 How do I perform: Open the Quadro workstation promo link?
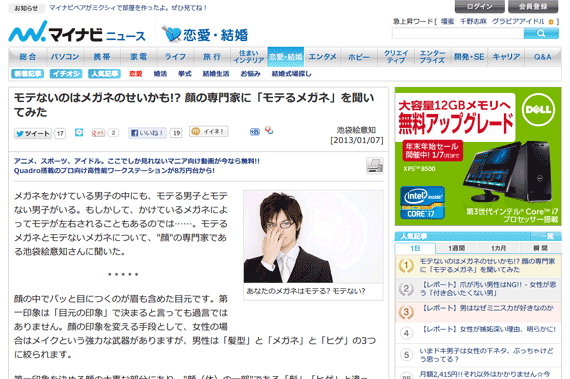[114, 170]
